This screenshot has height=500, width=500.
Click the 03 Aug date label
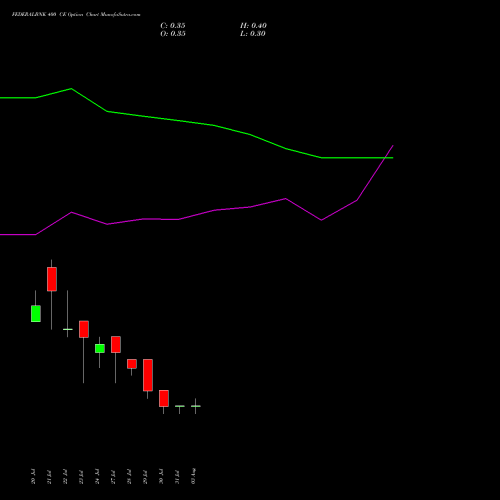(193, 476)
